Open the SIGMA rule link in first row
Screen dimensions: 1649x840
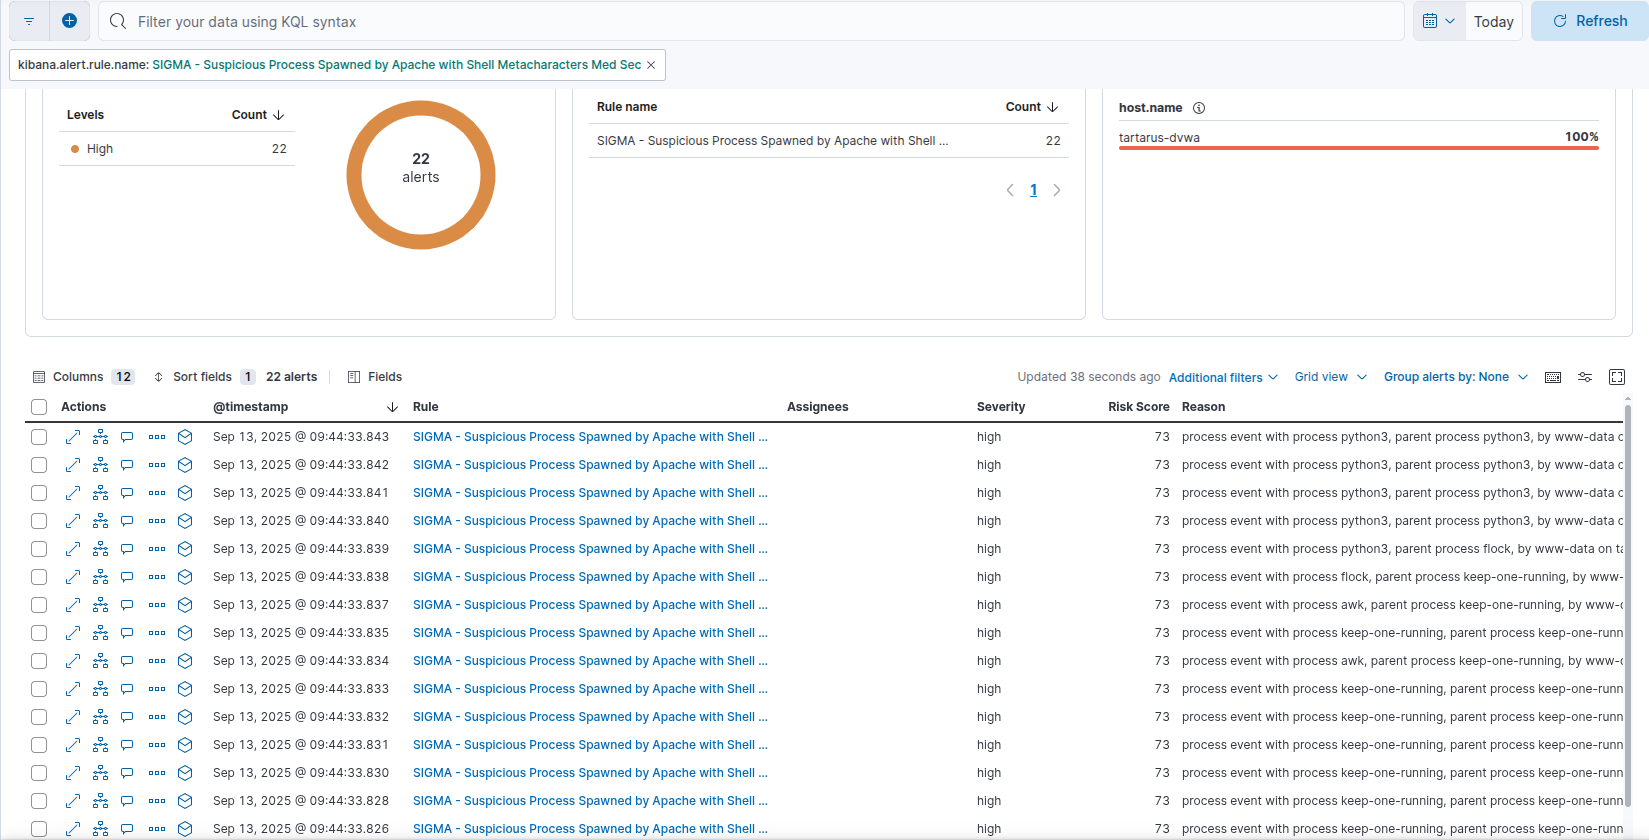point(589,437)
